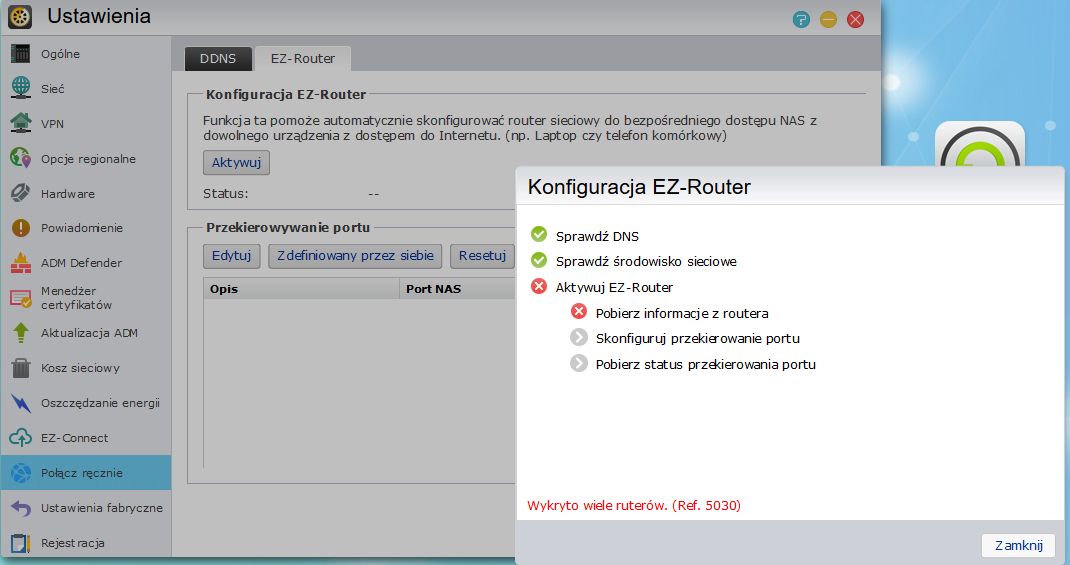Click the Zdefiniowany przez siebie button
Viewport: 1070px width, 565px height.
[355, 256]
